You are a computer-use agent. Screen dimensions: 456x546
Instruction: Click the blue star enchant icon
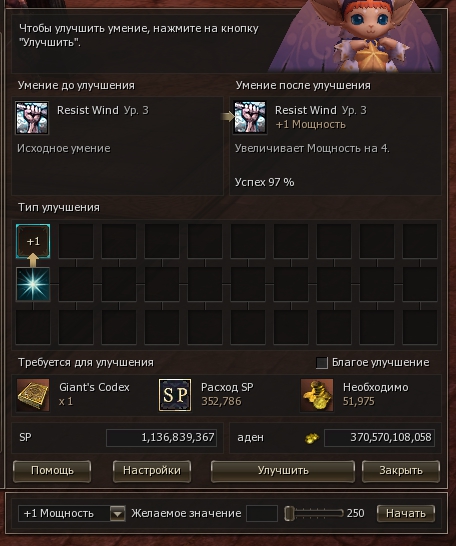(x=33, y=284)
